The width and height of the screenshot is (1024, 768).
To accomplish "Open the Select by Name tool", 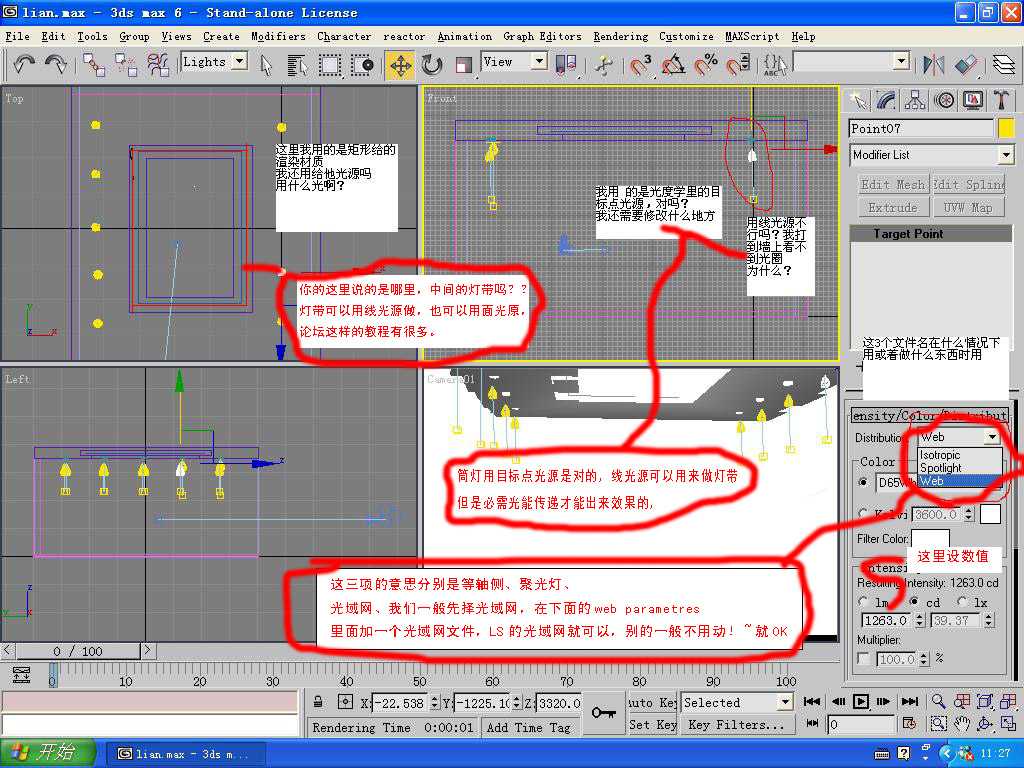I will (298, 65).
